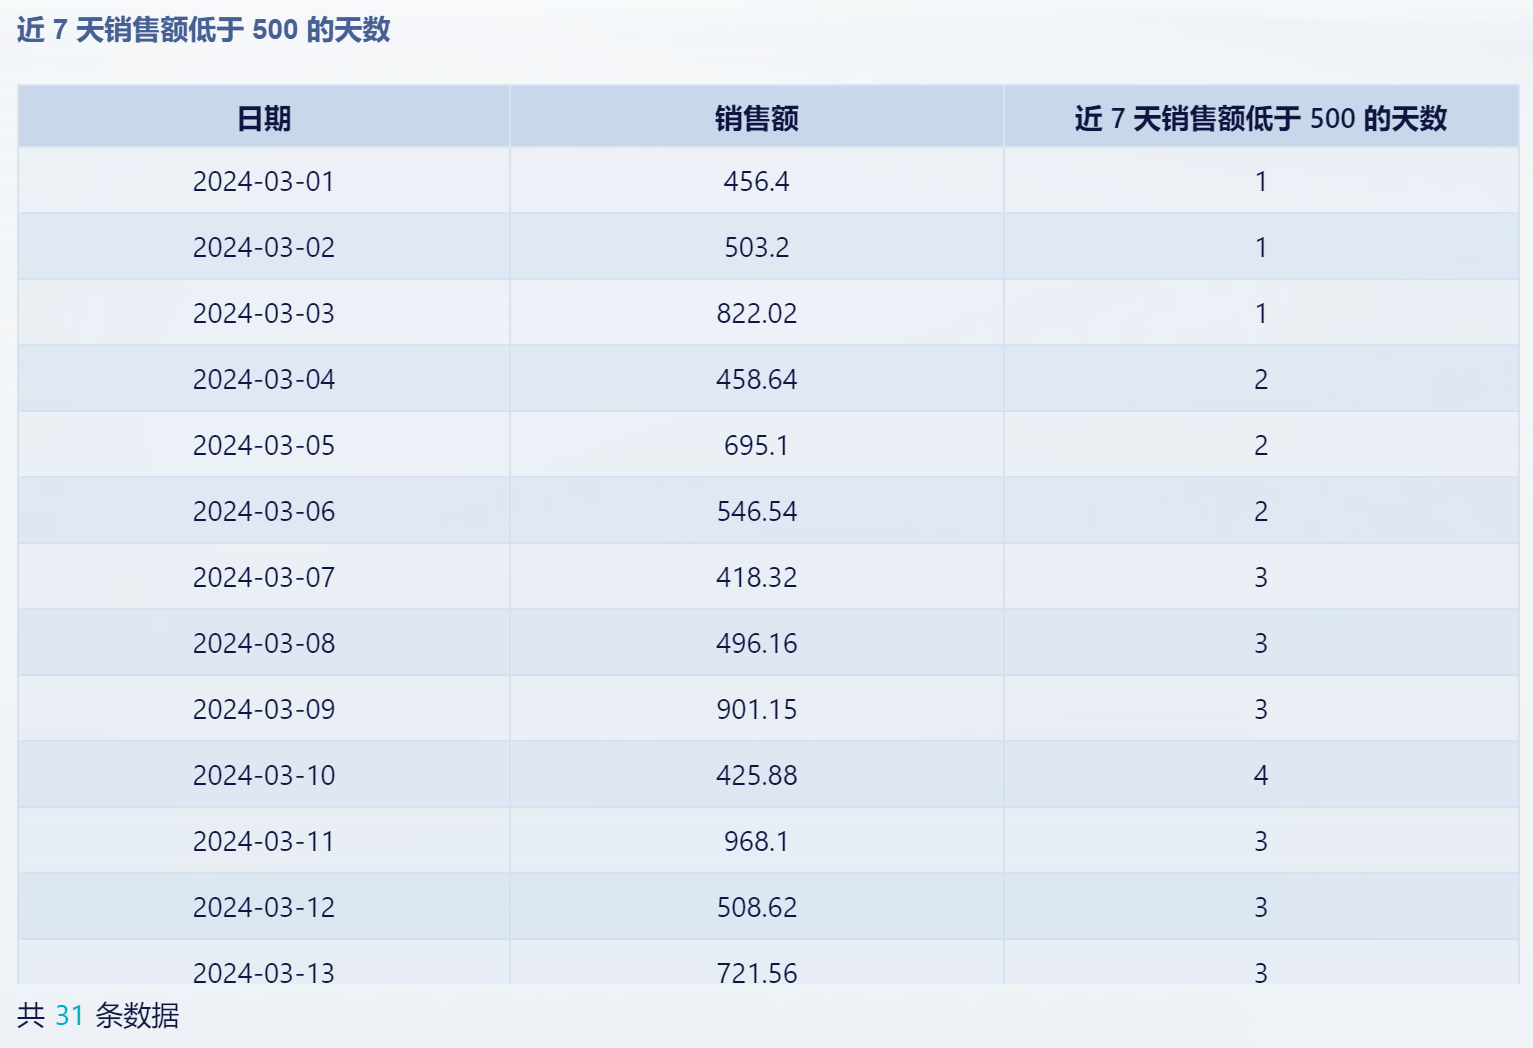Click the 销售额 column header
1533x1048 pixels.
point(757,119)
